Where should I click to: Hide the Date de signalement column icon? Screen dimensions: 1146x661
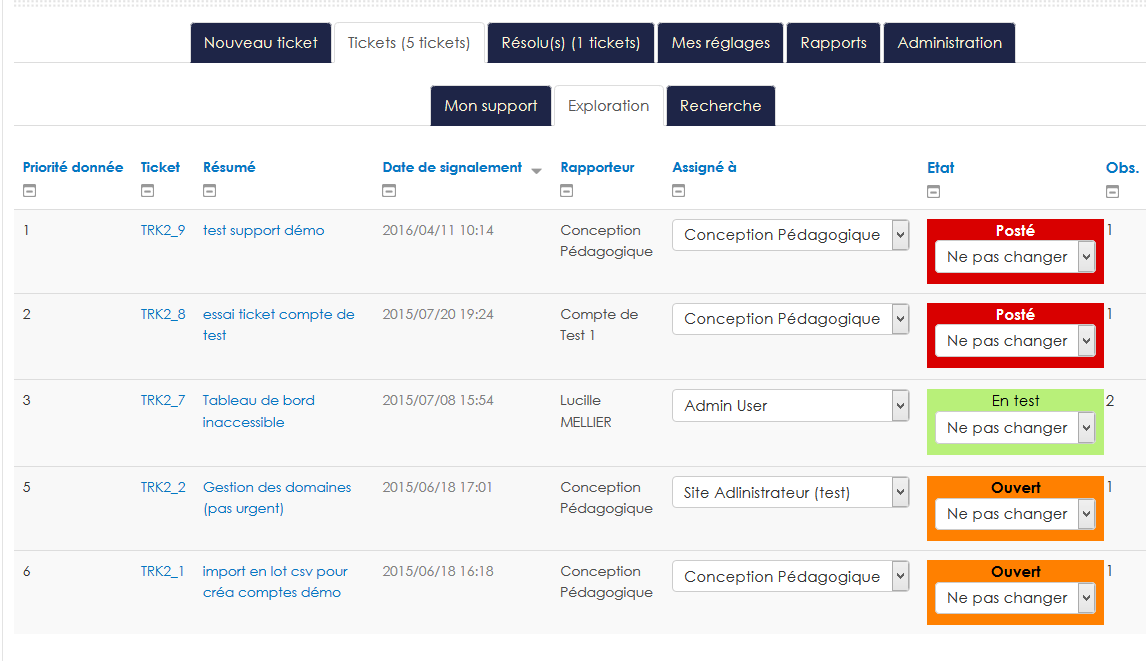tap(389, 191)
